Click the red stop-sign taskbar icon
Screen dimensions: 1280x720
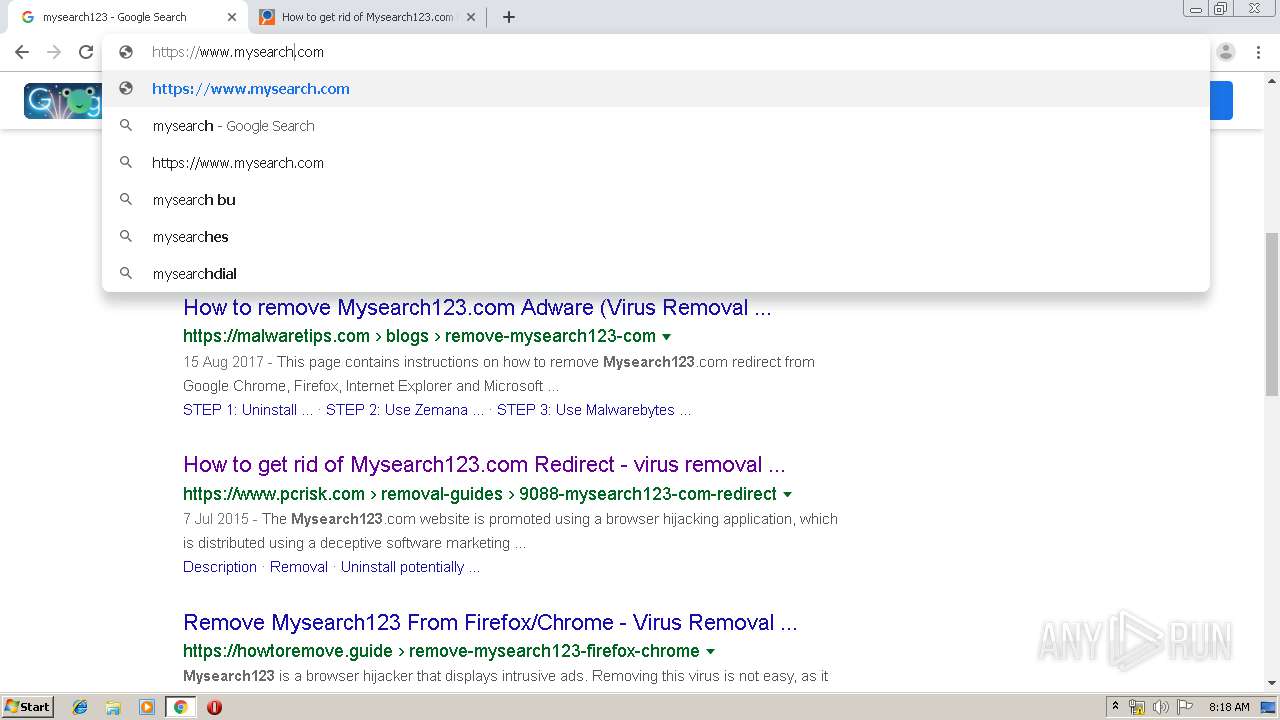(214, 707)
